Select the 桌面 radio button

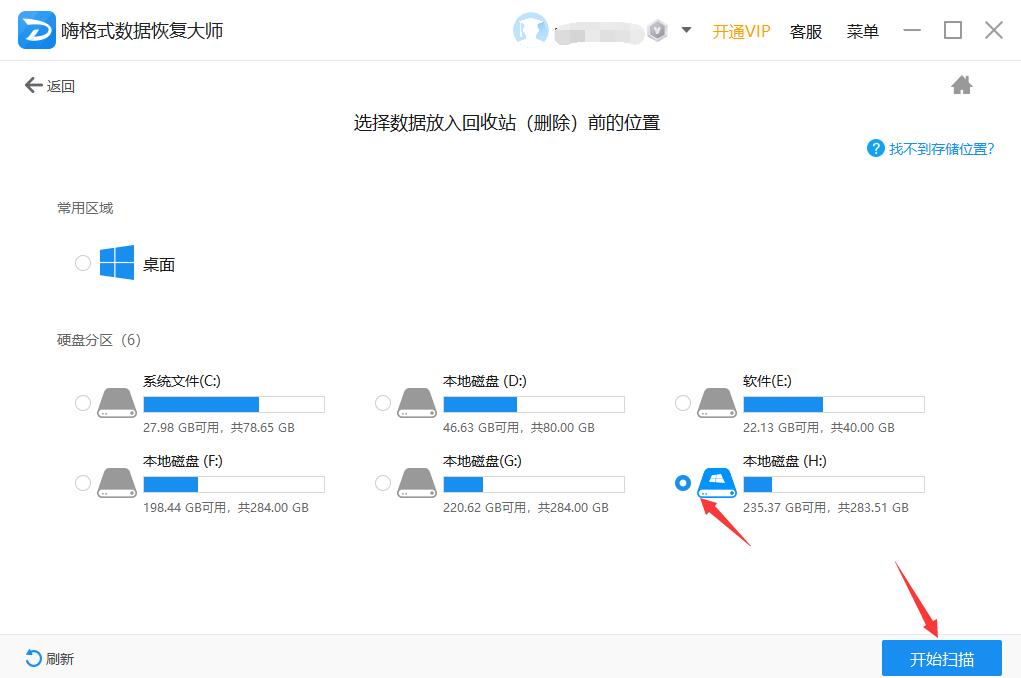coord(83,262)
